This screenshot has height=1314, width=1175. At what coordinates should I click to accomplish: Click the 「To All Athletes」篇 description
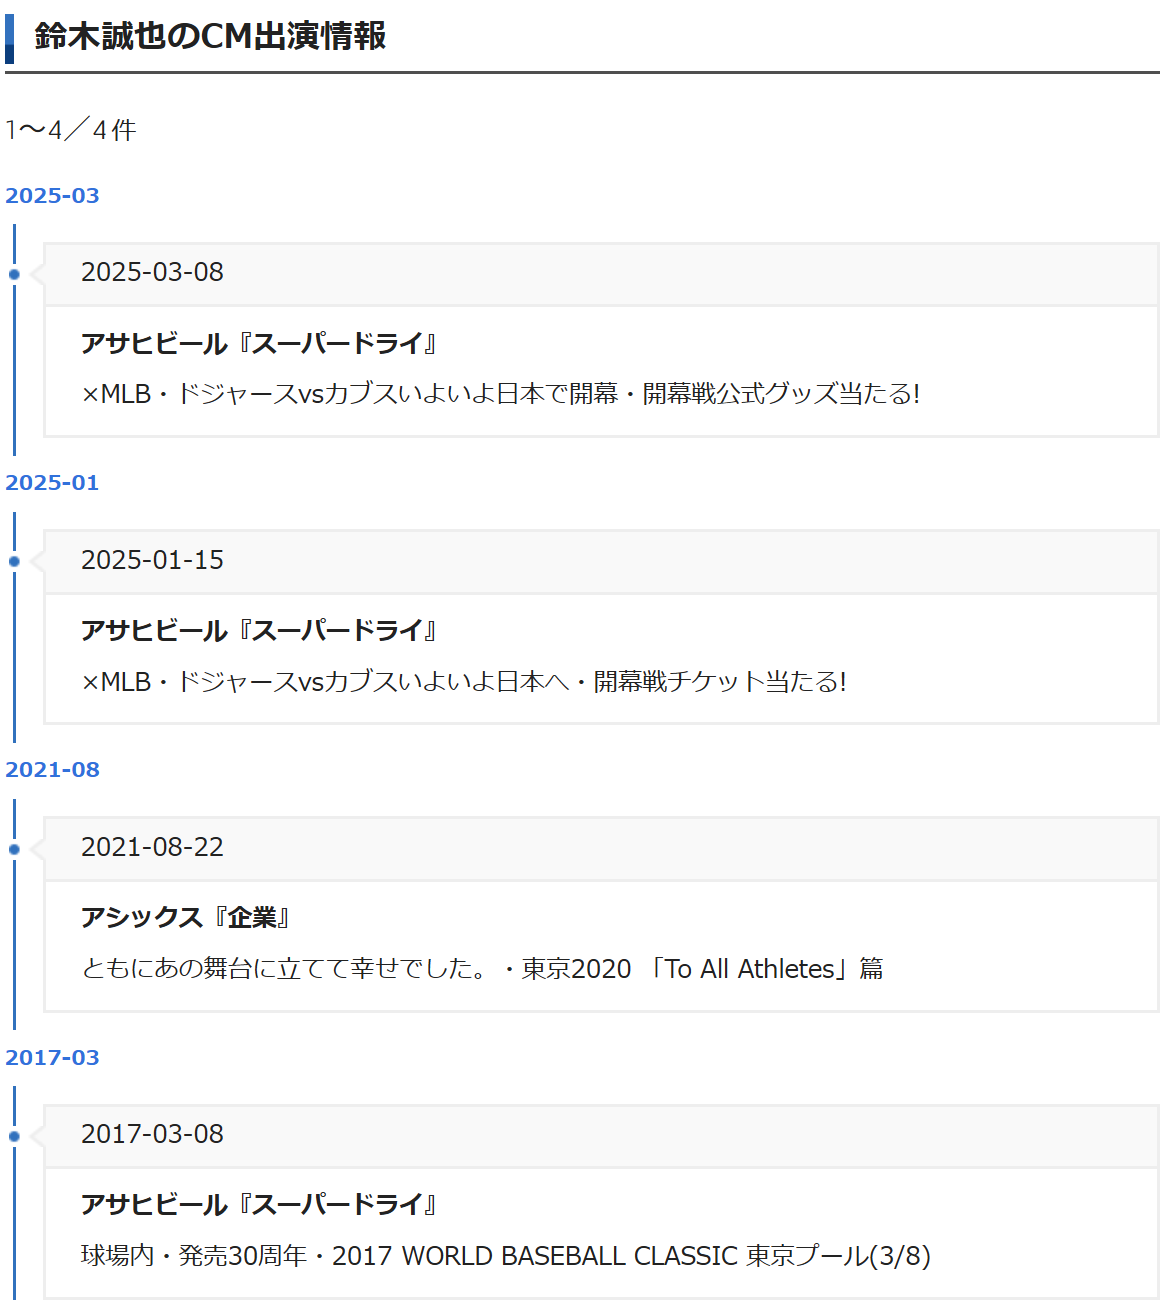tap(482, 969)
